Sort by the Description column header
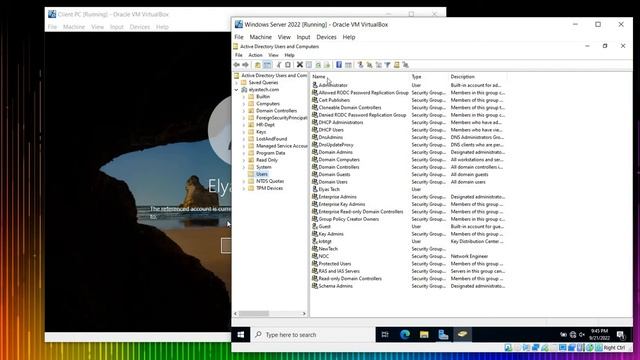The image size is (640, 360). click(x=477, y=77)
